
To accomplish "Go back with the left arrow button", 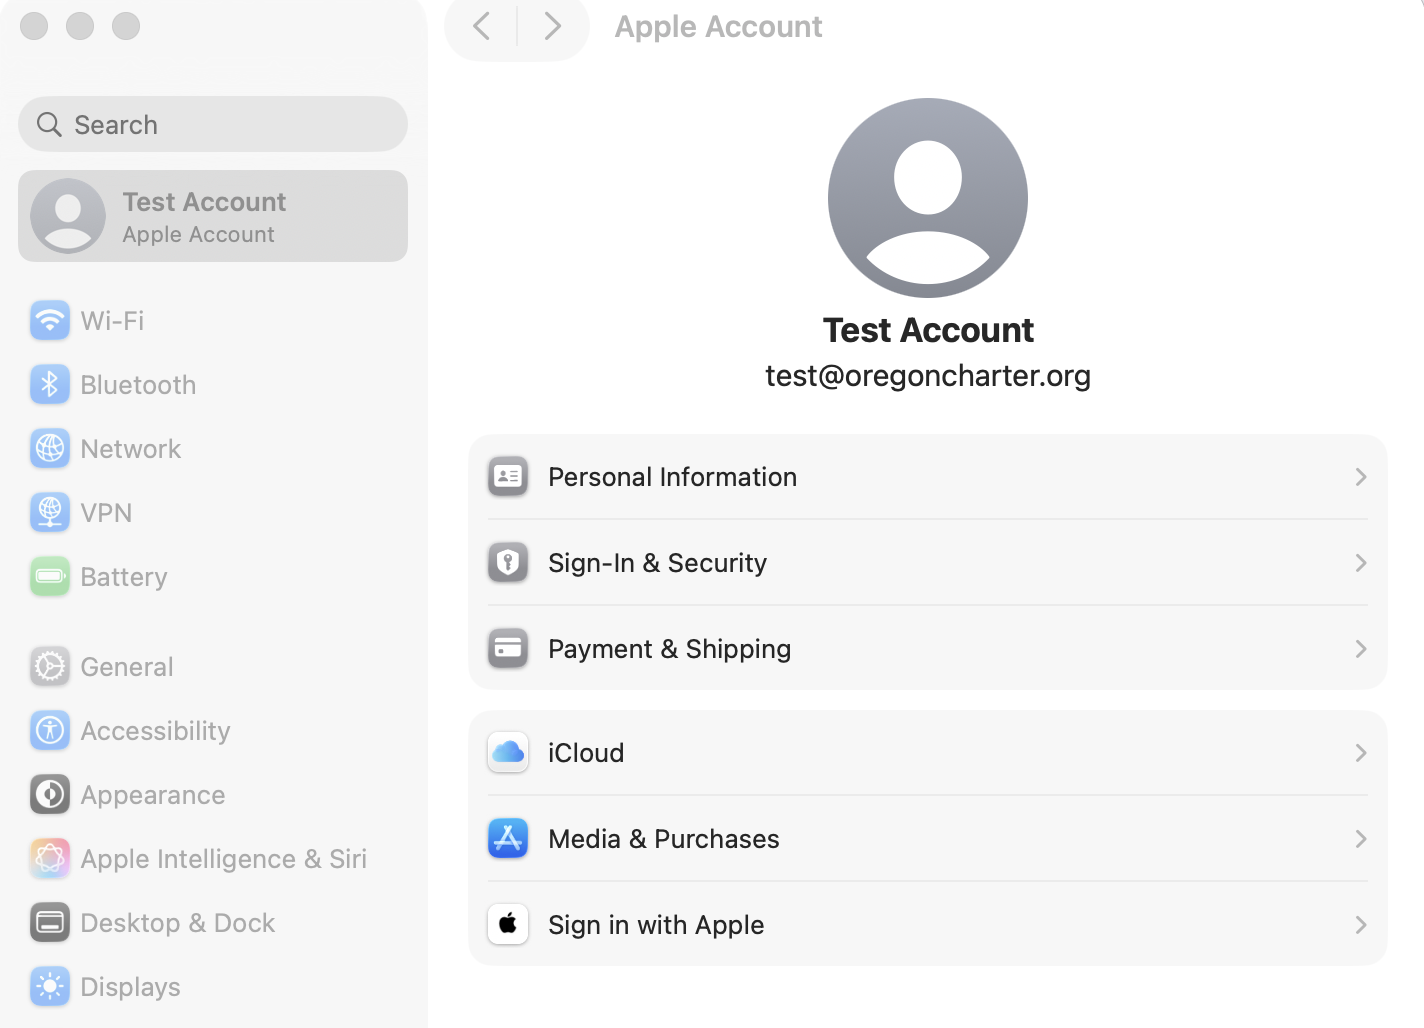I will pos(481,26).
